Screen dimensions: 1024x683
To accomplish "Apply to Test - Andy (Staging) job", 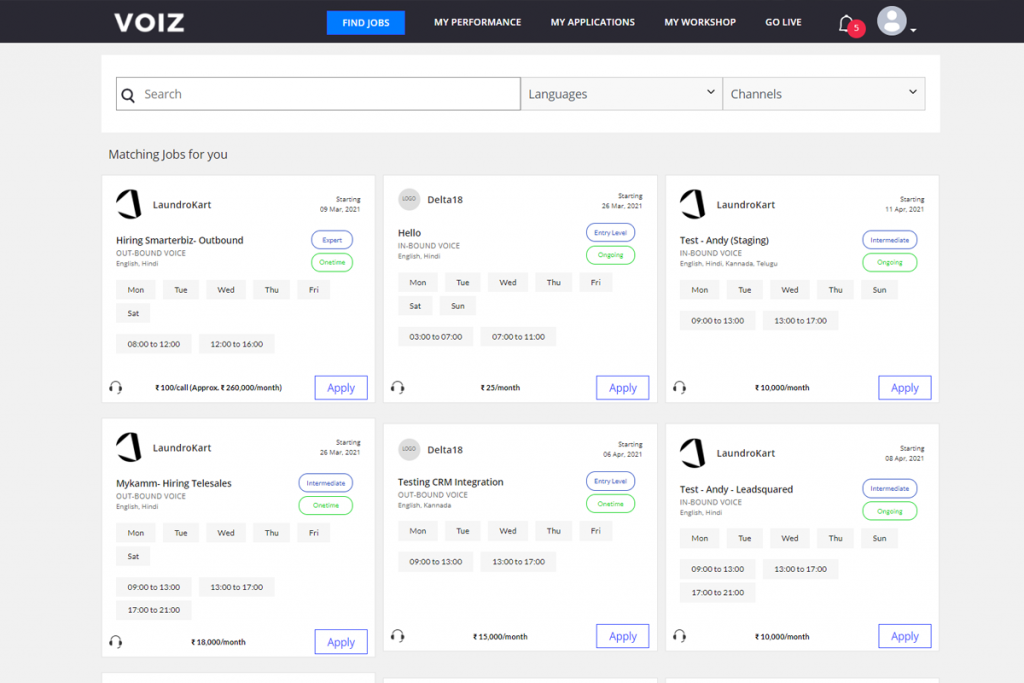I will point(904,388).
